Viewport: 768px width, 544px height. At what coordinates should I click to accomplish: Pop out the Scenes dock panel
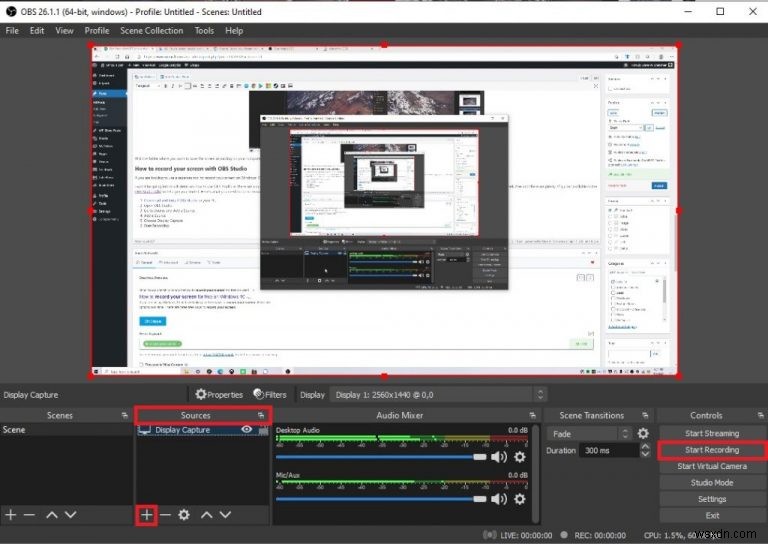click(x=124, y=415)
